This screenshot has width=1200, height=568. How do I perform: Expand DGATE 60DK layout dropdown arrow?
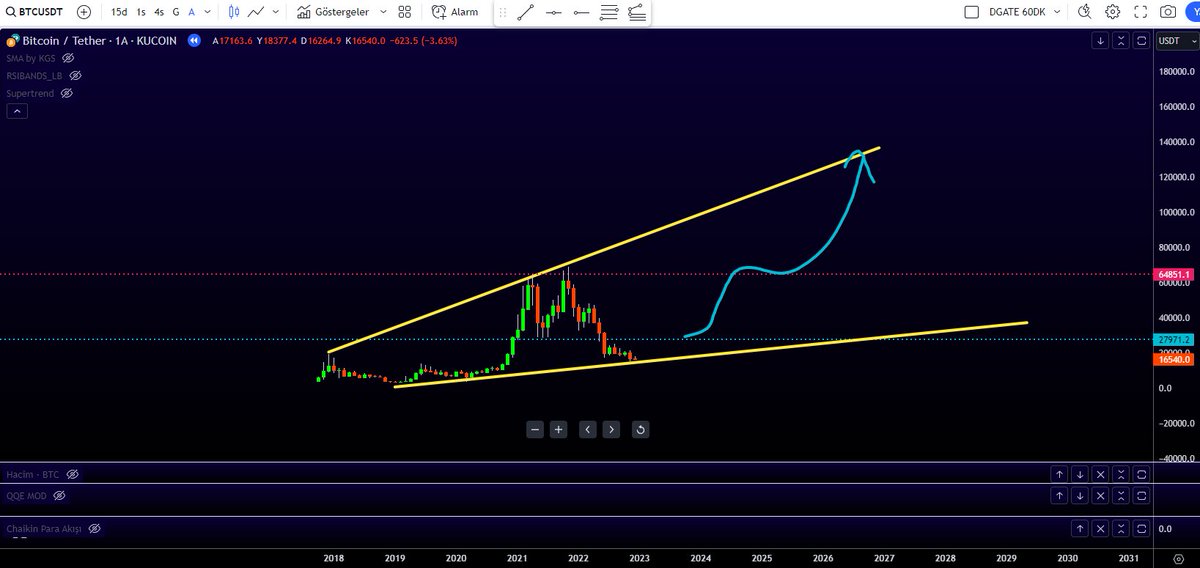point(1056,12)
